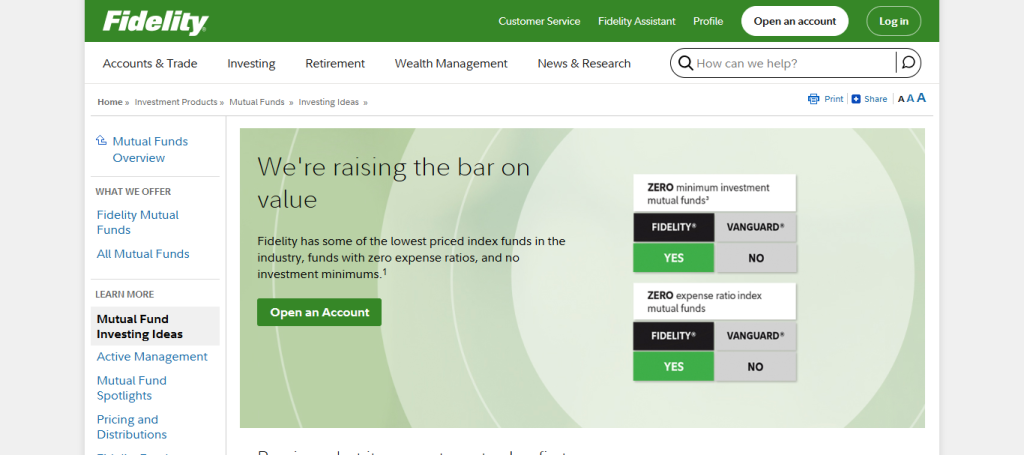The height and width of the screenshot is (455, 1024).
Task: Open Investing Ideas breadcrumb
Action: [x=328, y=102]
